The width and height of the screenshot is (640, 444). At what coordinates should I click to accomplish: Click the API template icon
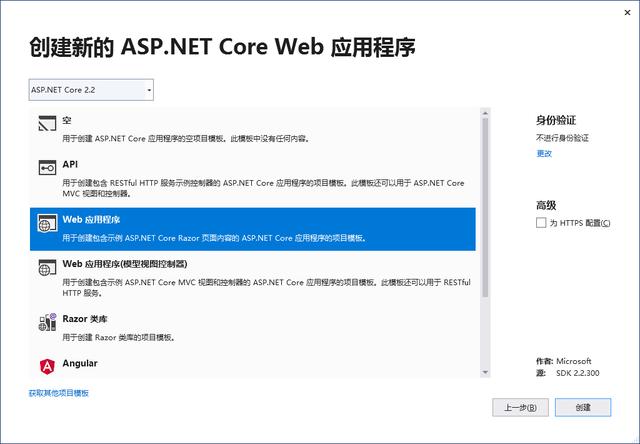[x=47, y=167]
